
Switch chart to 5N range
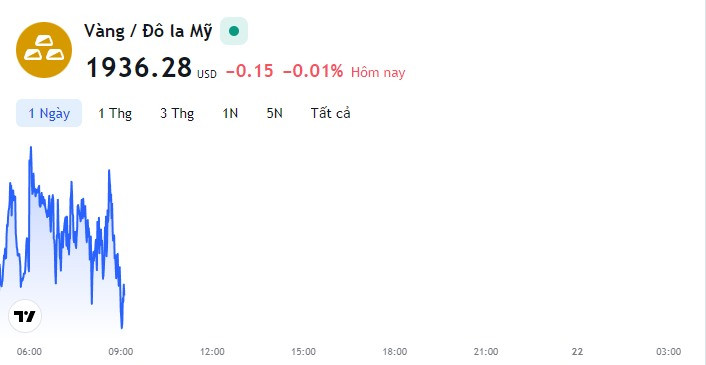point(275,113)
